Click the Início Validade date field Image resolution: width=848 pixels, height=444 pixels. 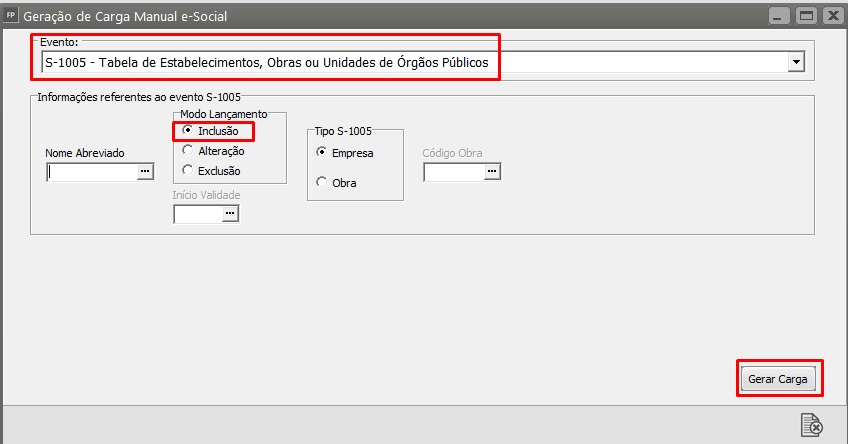pos(198,213)
